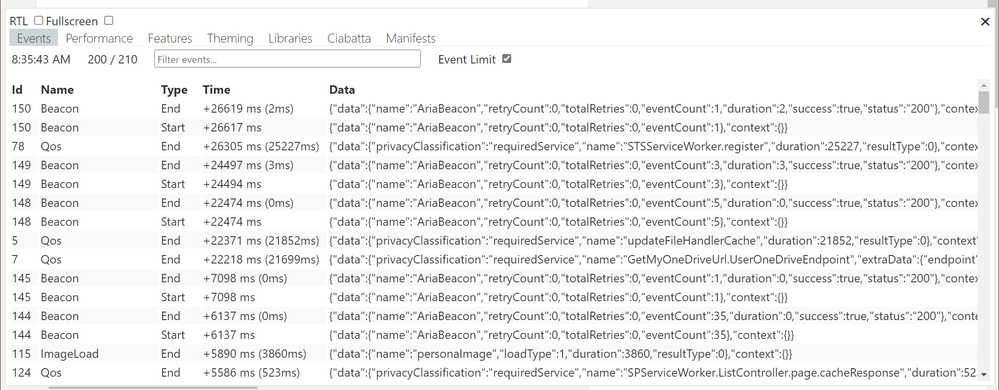Screen dimensions: 999x390
Task: Click the Data column header
Action: coord(342,90)
